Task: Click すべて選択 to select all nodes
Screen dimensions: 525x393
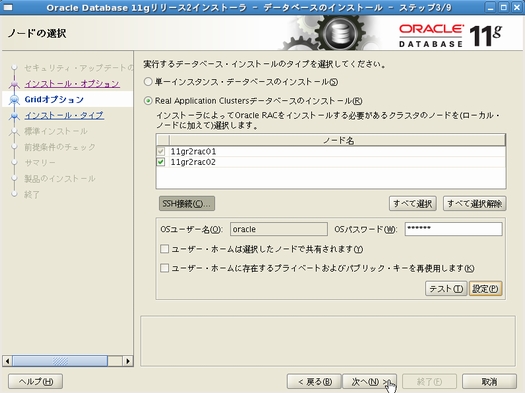Action: coord(412,204)
